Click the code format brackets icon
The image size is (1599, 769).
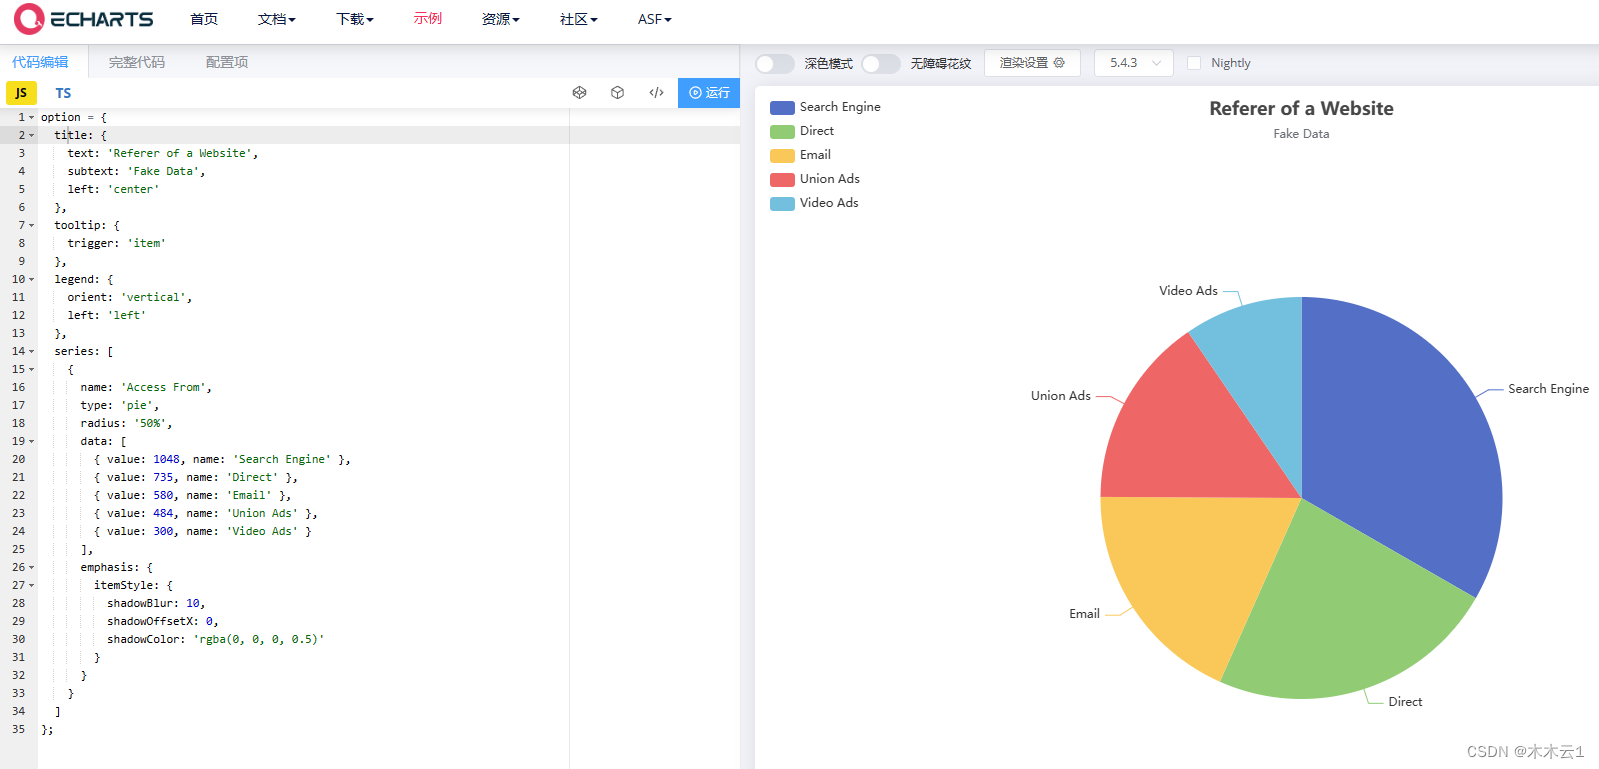pos(656,92)
